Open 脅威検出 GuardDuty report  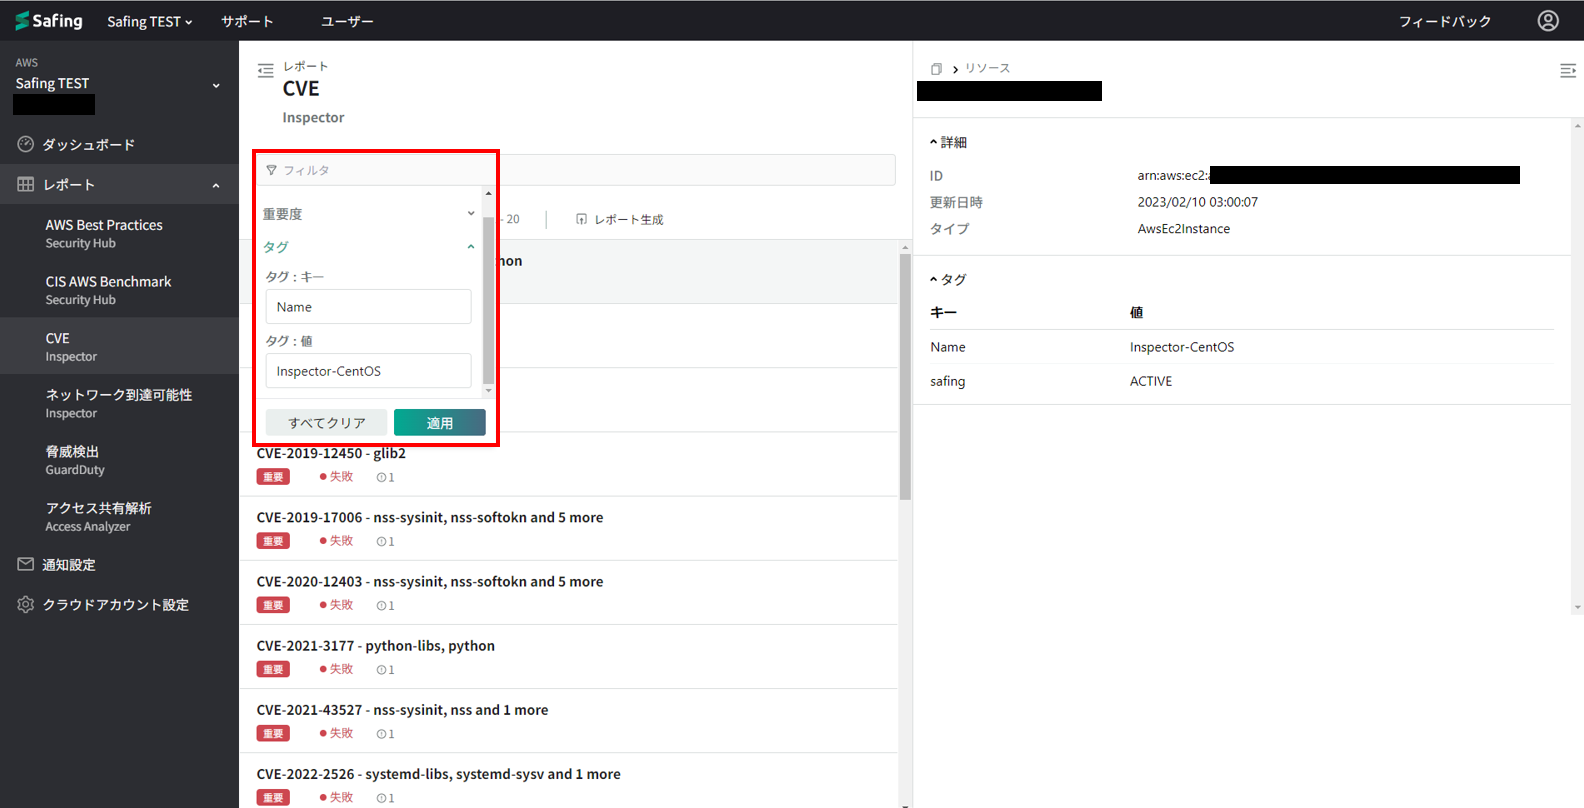click(x=119, y=460)
